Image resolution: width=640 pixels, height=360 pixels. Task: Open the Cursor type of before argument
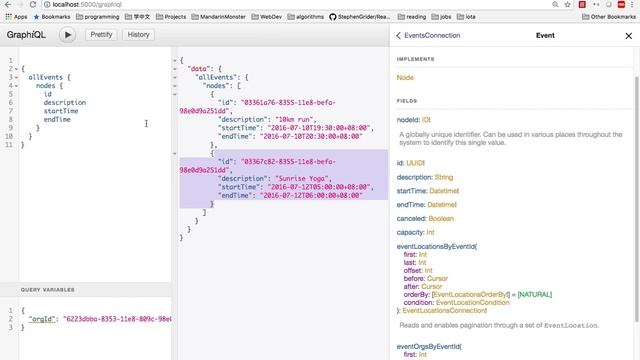click(437, 279)
